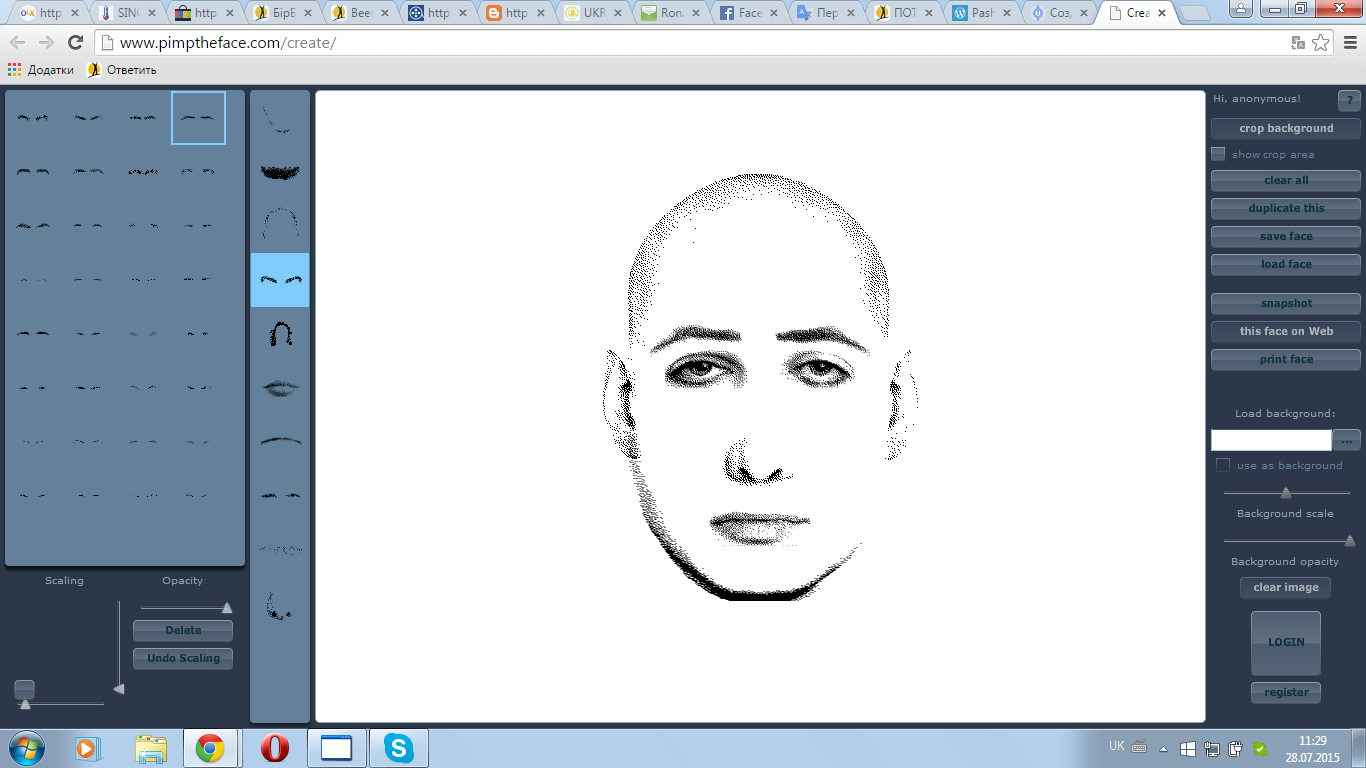Tick the use as background checkbox
Screen dimensions: 1366x768
[x=1222, y=465]
